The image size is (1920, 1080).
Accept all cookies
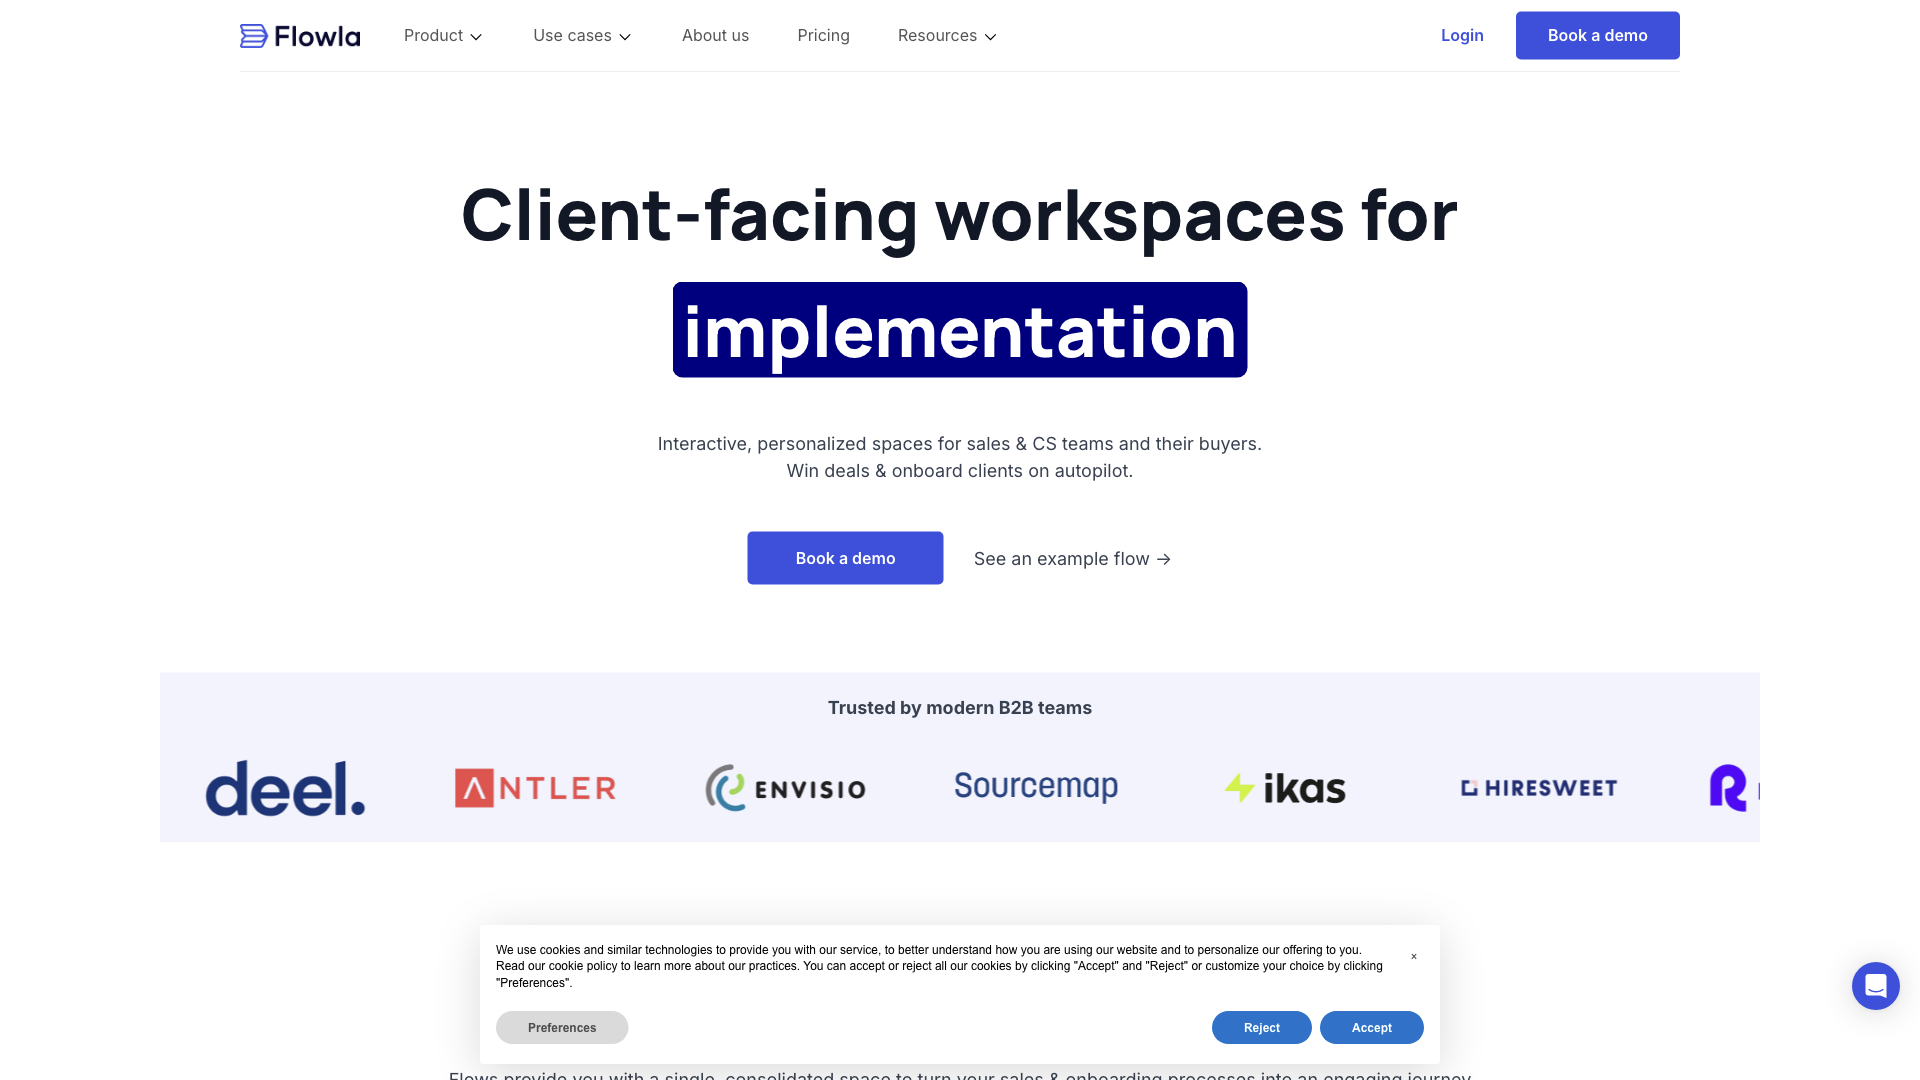1371,1027
